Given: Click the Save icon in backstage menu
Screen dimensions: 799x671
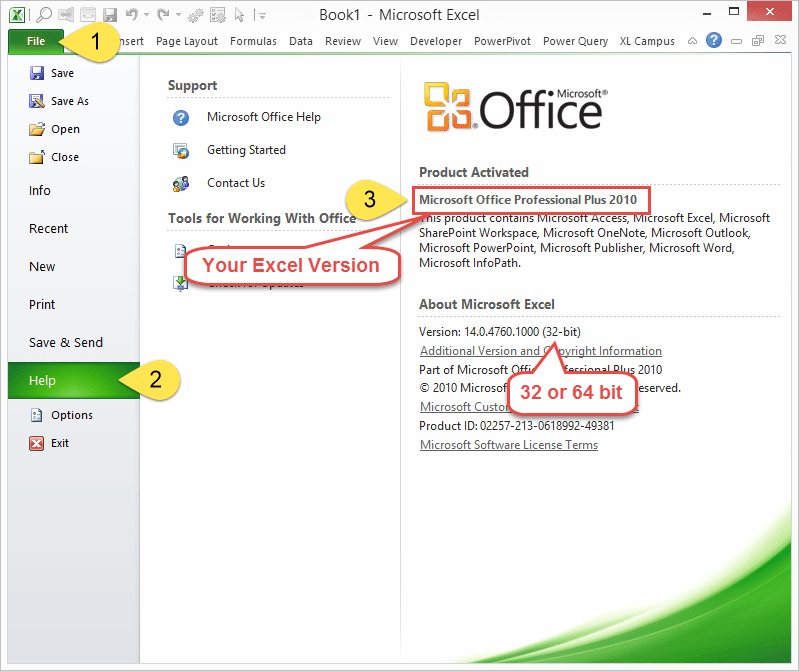Looking at the screenshot, I should point(37,73).
